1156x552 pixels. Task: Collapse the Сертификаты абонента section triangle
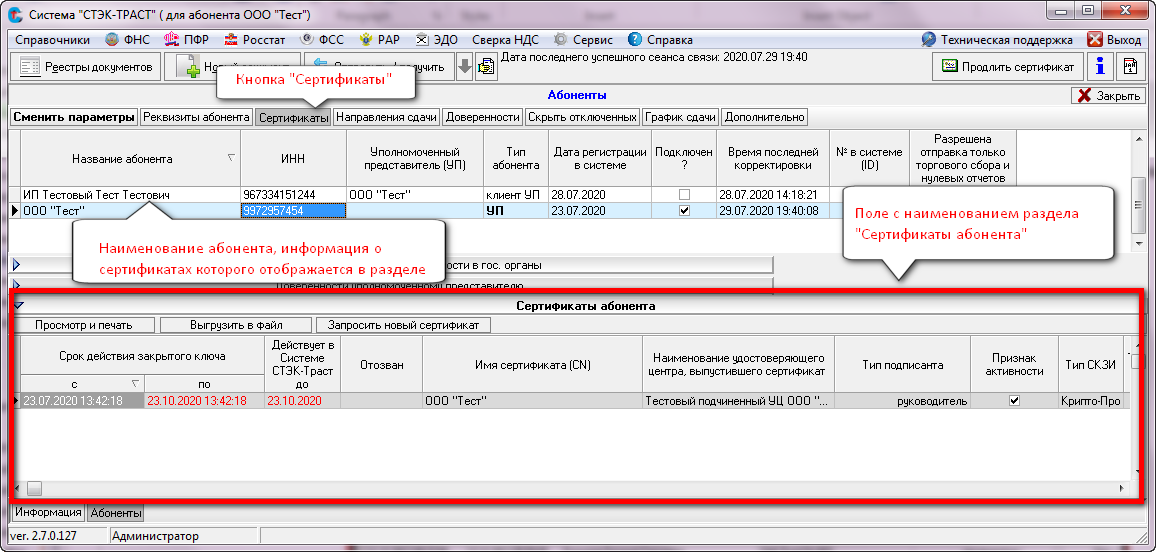[x=18, y=305]
